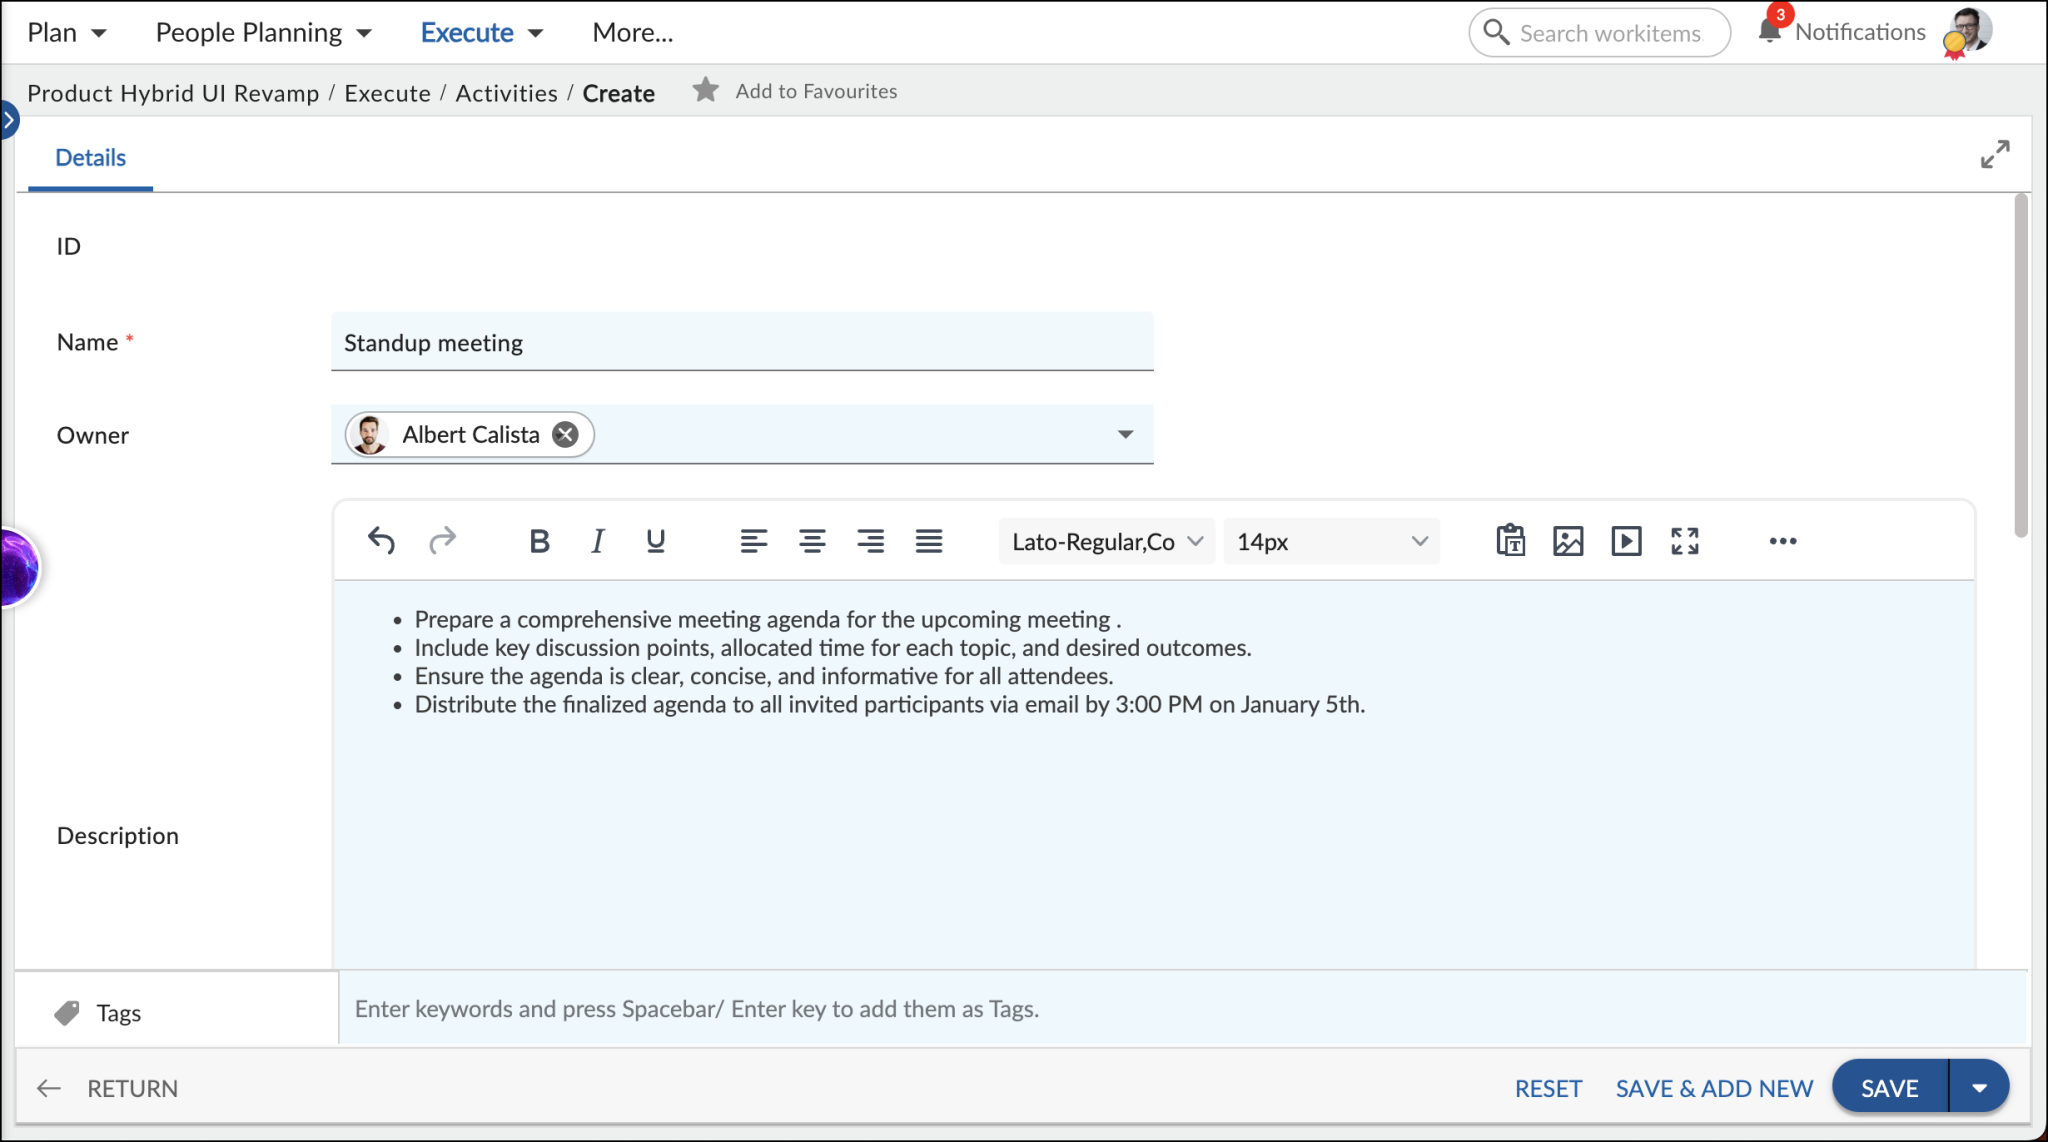Expand the editor to fullscreen mode
2048x1142 pixels.
[1685, 541]
